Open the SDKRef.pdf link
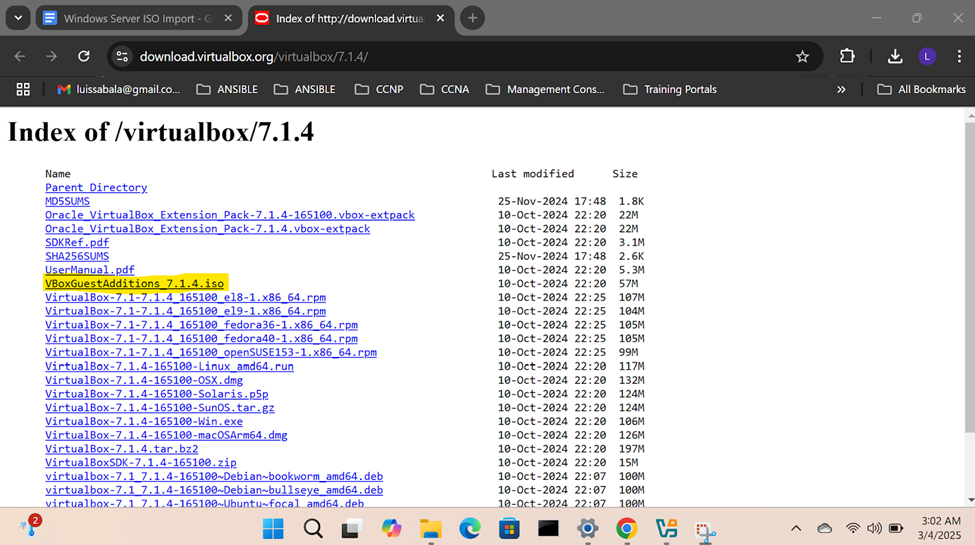975x545 pixels. 76,242
